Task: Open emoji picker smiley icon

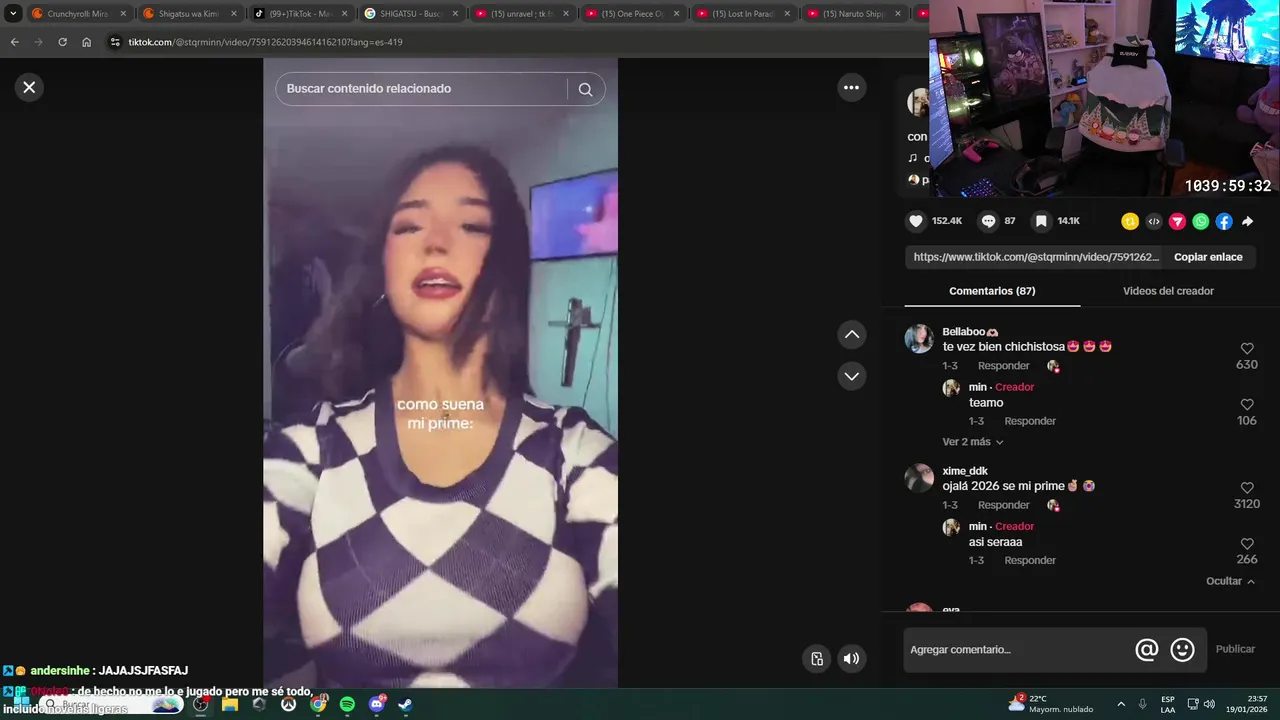Action: click(1182, 650)
